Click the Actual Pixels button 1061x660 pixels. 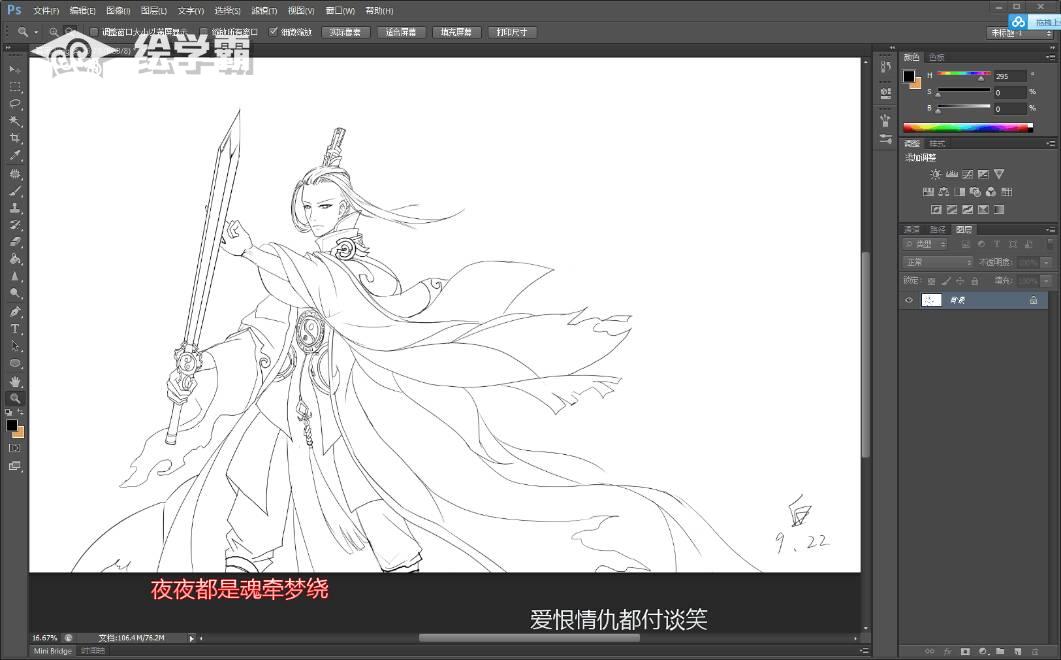345,32
